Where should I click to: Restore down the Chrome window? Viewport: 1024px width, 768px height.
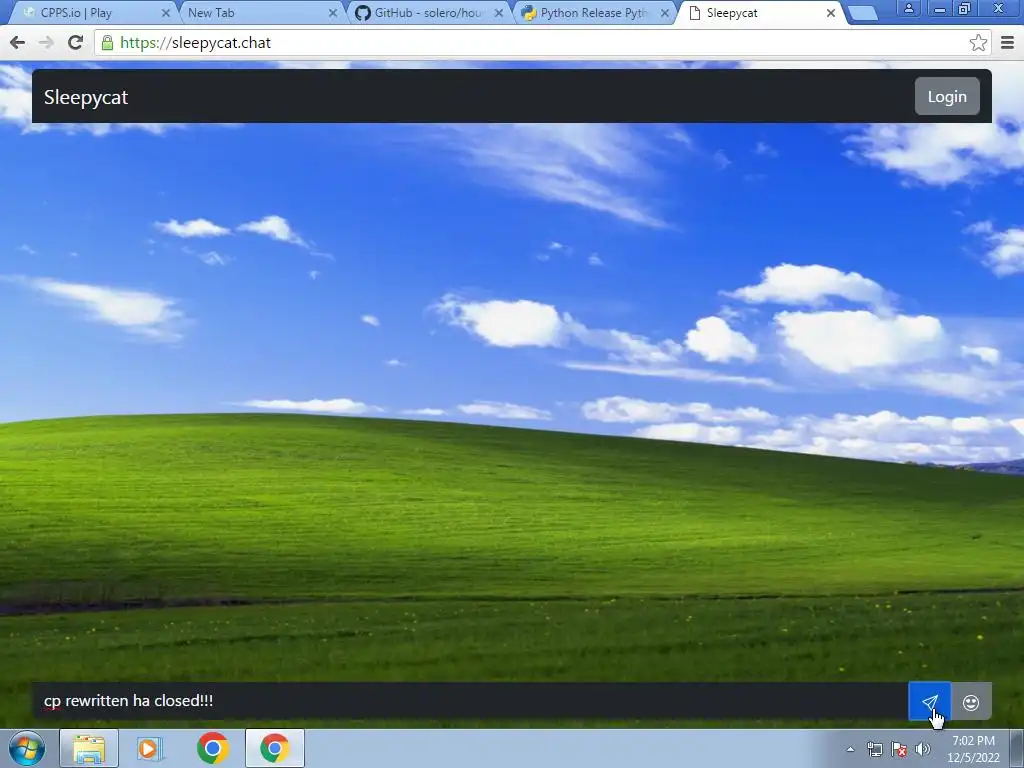click(x=965, y=8)
